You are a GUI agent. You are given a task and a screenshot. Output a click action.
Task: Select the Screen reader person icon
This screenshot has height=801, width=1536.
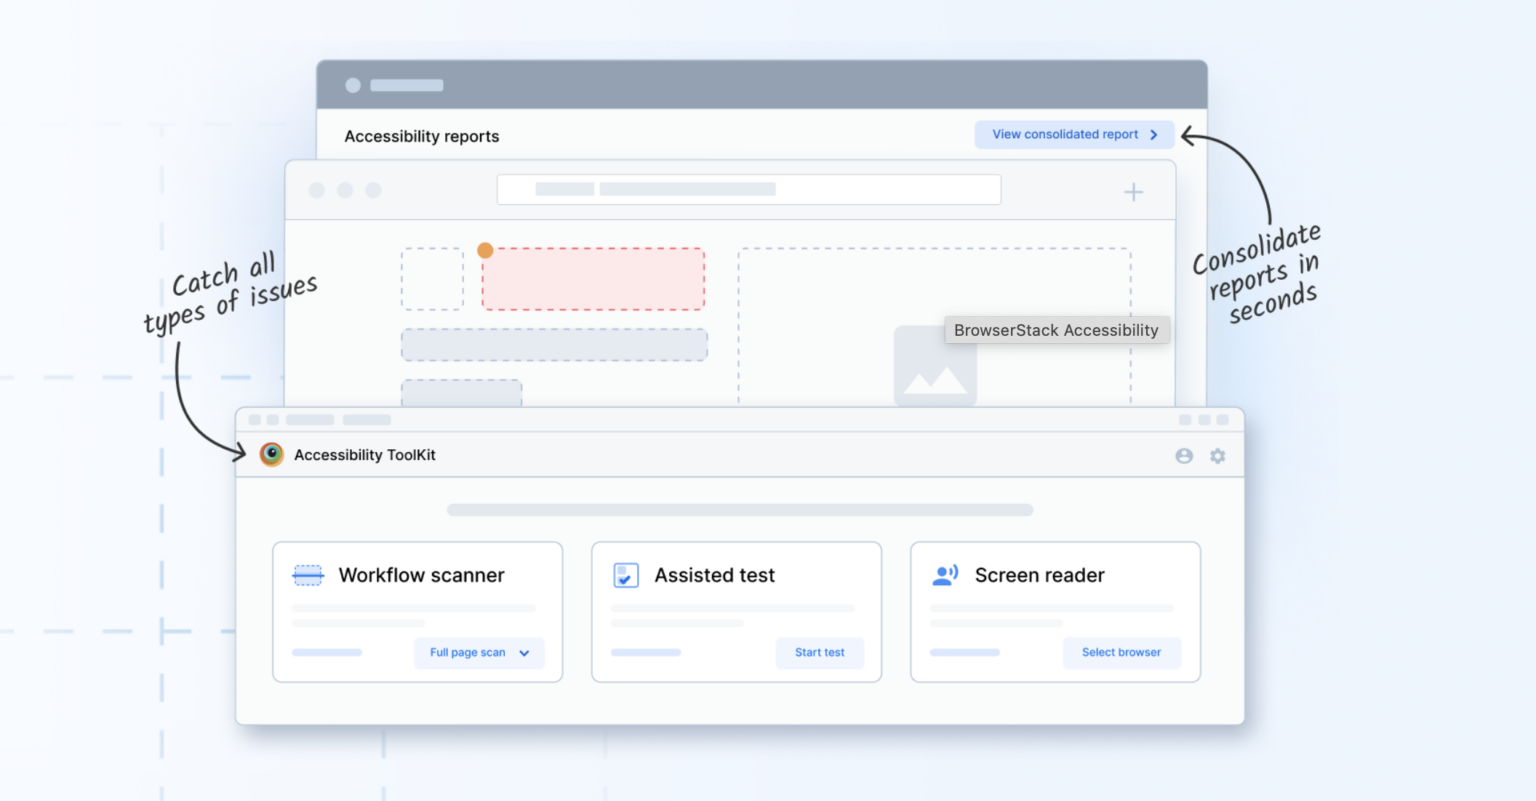coord(944,575)
